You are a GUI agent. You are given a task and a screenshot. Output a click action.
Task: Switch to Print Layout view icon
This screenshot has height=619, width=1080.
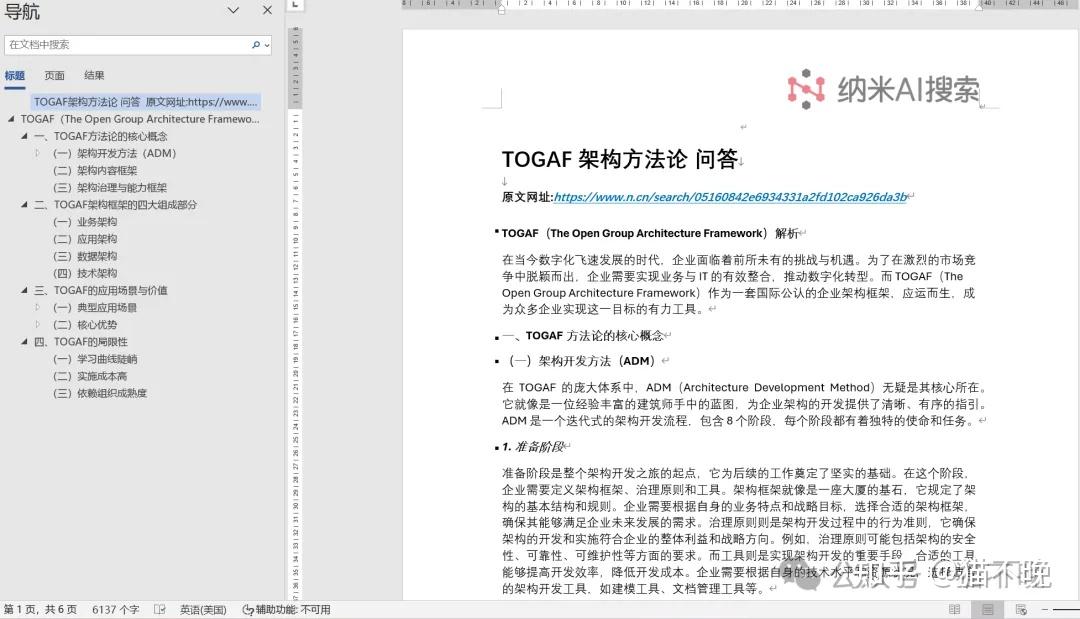click(988, 609)
